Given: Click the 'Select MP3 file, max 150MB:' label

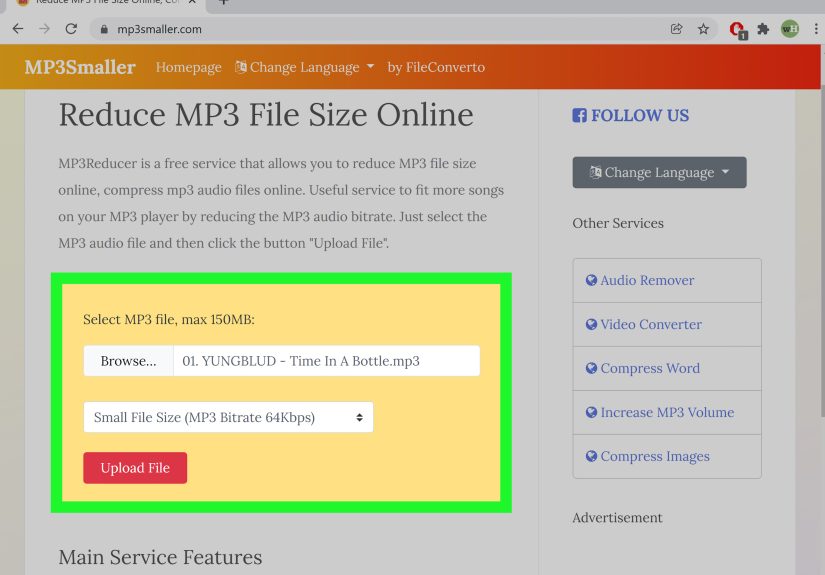Looking at the screenshot, I should coord(169,319).
